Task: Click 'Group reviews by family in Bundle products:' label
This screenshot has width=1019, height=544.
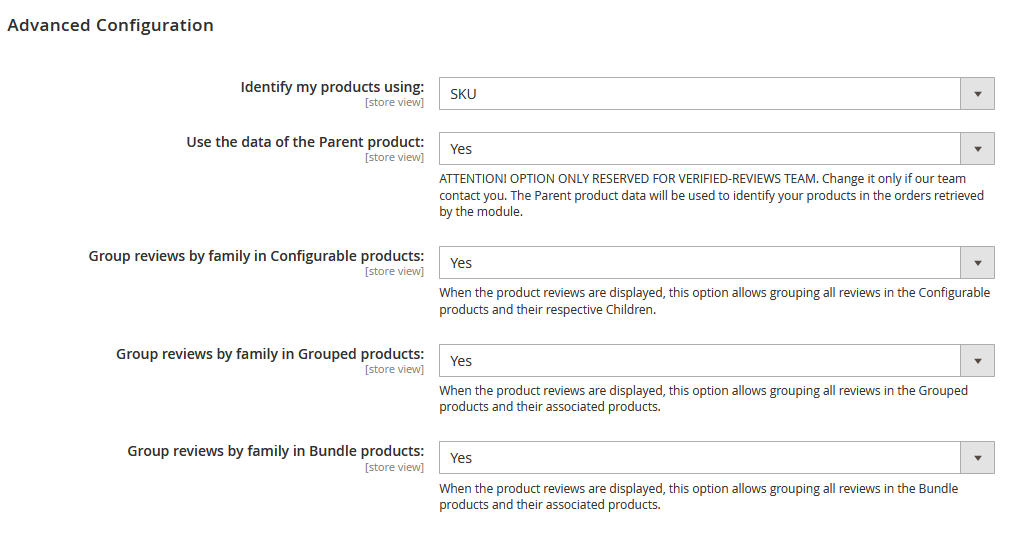Action: (275, 451)
